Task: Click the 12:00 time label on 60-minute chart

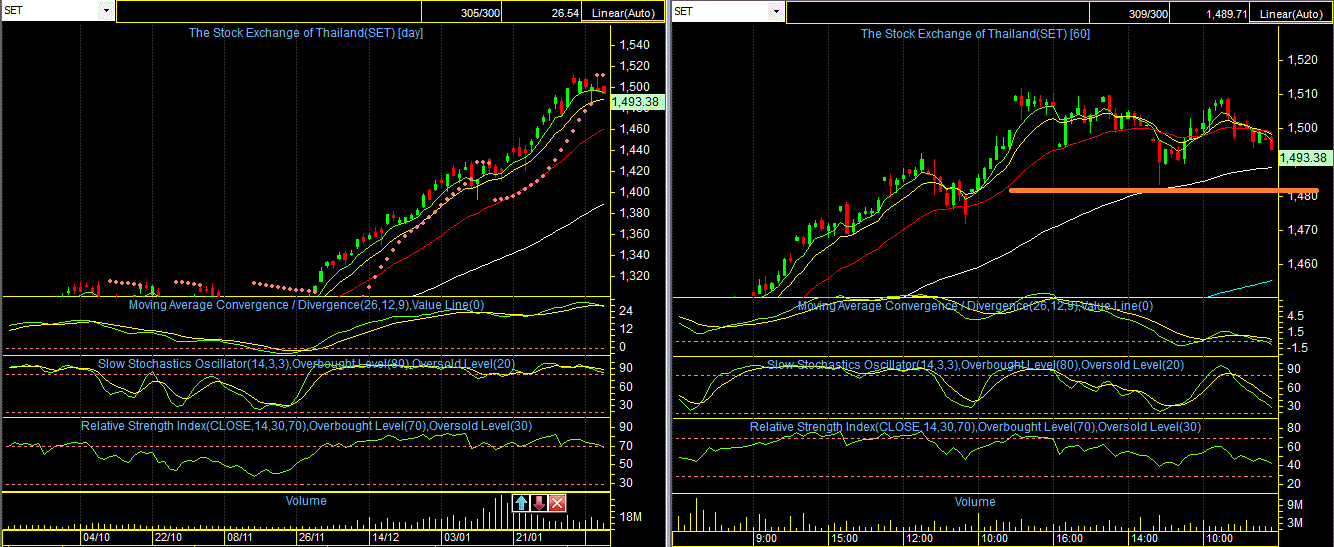Action: pyautogui.click(x=920, y=538)
